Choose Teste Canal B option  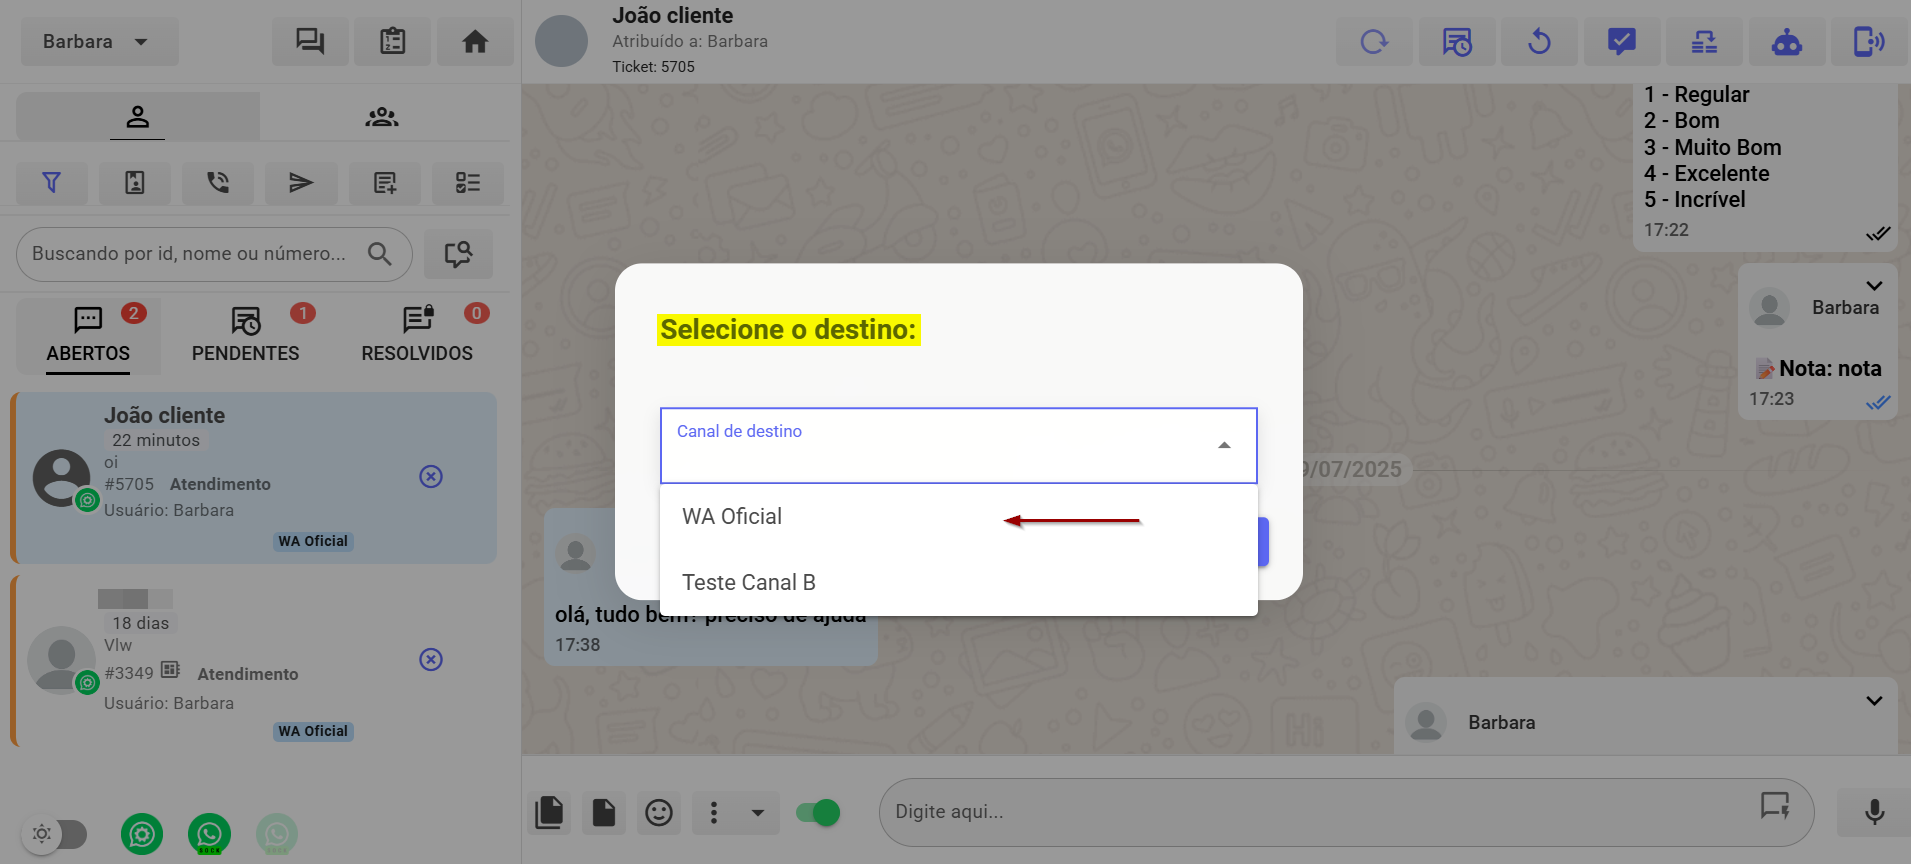(x=749, y=583)
